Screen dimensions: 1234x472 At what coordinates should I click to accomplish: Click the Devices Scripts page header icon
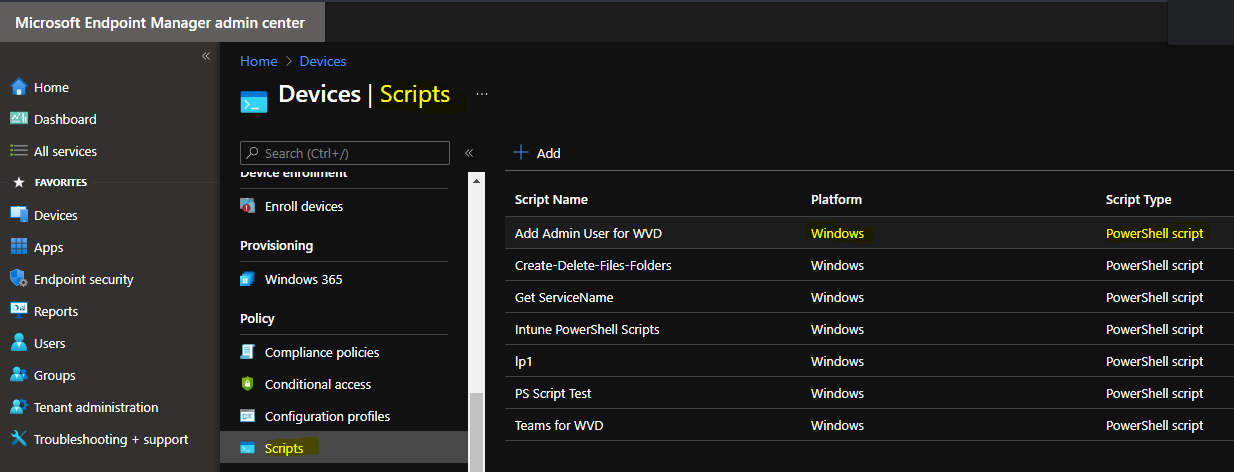click(x=254, y=102)
